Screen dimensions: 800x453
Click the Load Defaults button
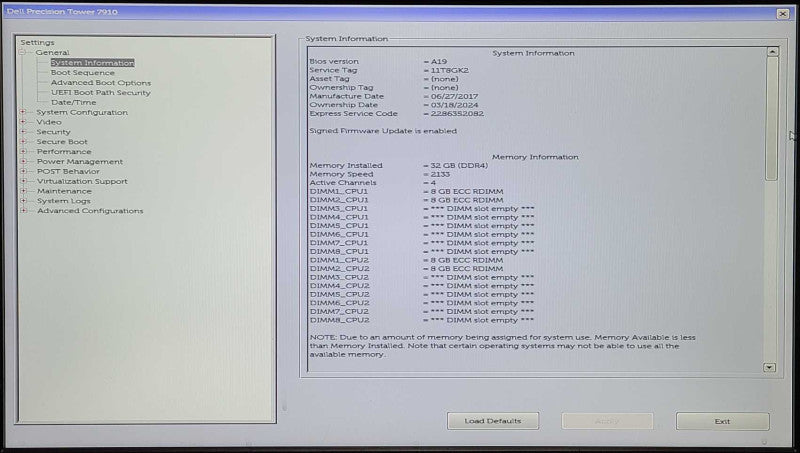[493, 421]
